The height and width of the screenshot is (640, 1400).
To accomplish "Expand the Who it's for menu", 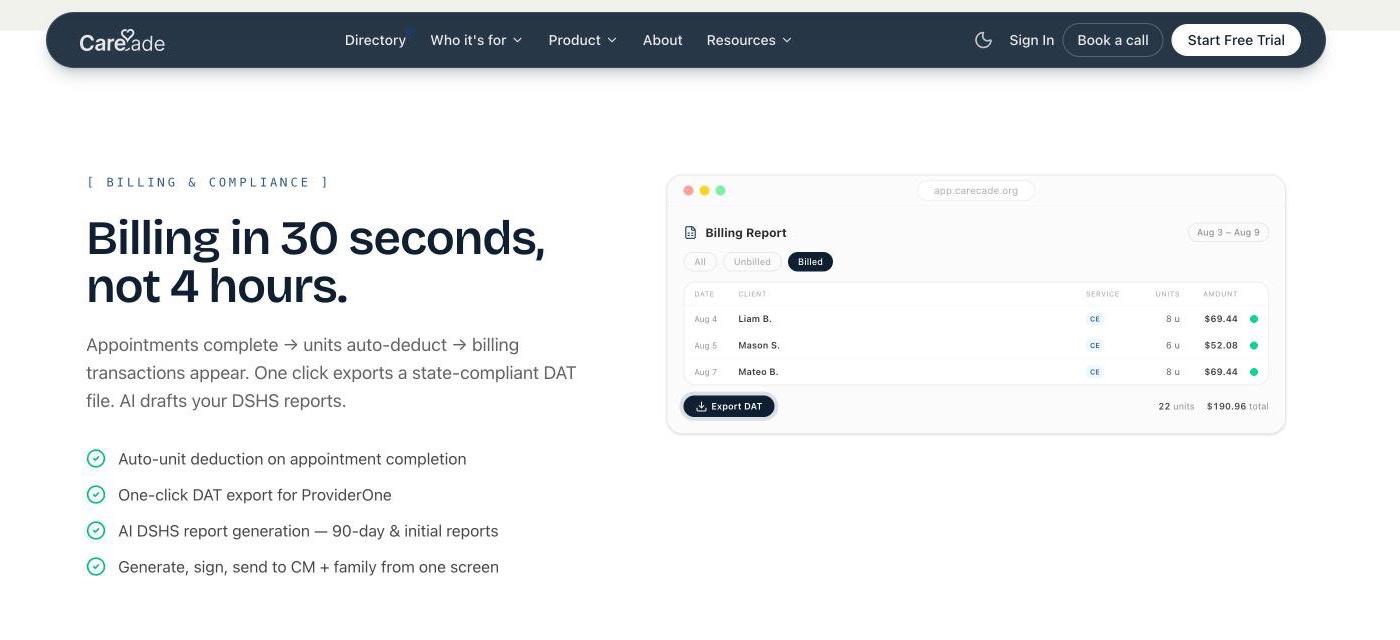I will click(x=476, y=40).
